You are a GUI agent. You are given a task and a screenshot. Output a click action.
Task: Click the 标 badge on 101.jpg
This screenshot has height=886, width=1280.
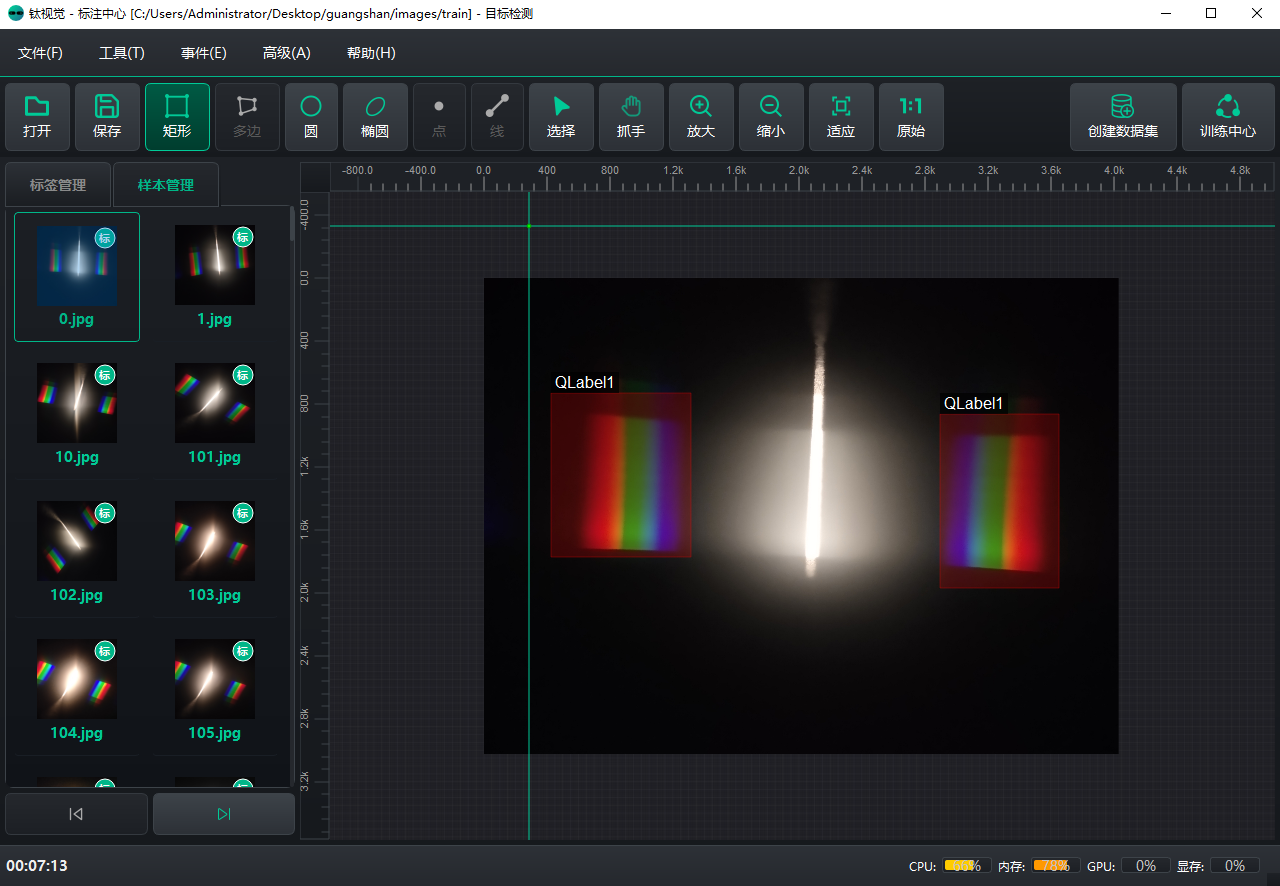click(243, 375)
